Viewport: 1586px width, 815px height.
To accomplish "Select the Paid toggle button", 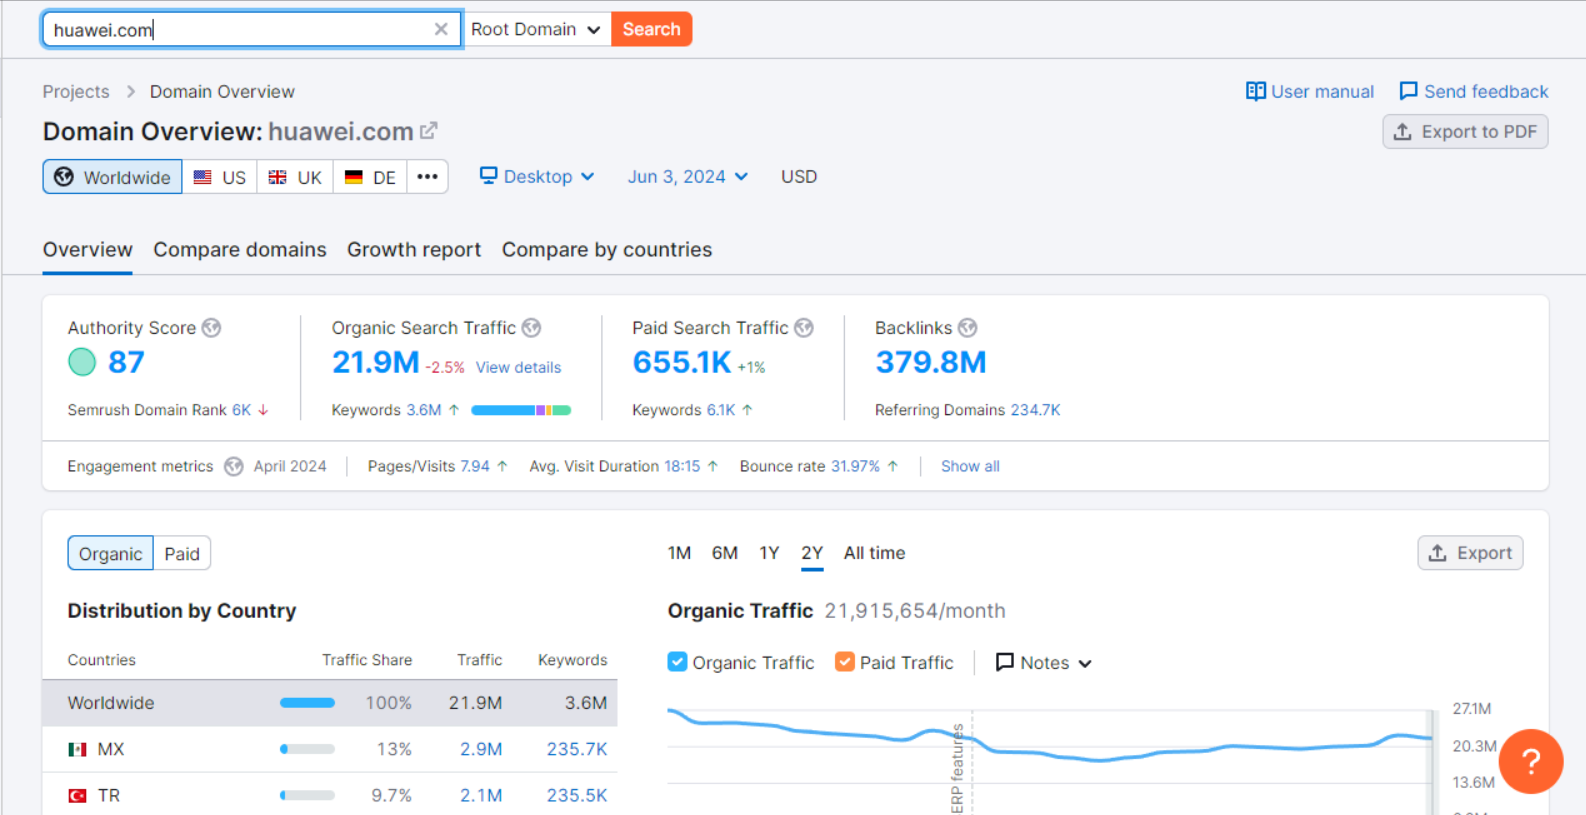I will 182,554.
